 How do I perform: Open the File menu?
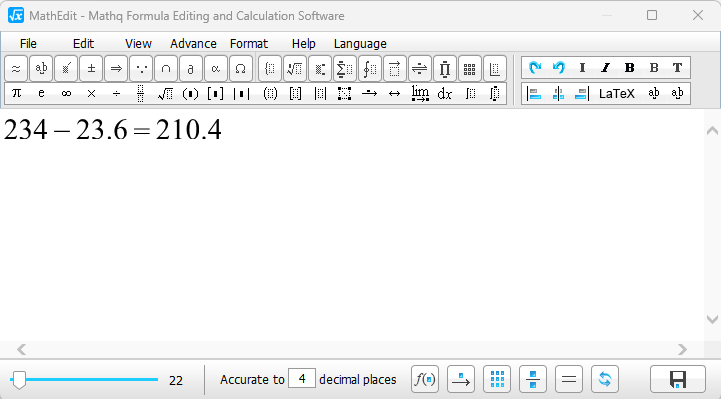click(28, 44)
